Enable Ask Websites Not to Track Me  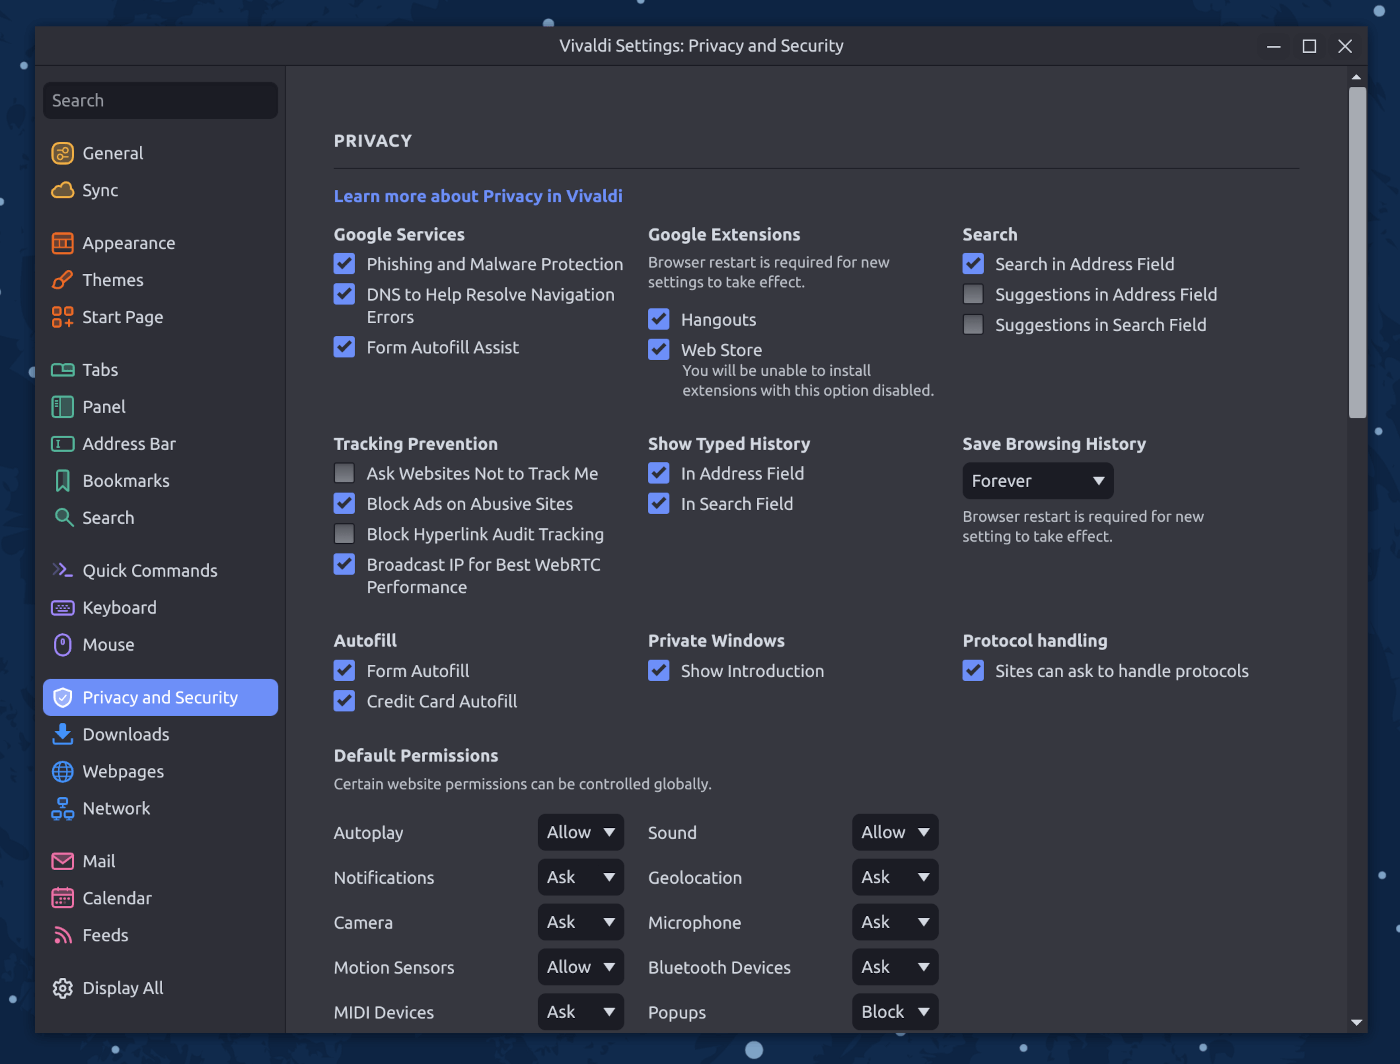344,473
